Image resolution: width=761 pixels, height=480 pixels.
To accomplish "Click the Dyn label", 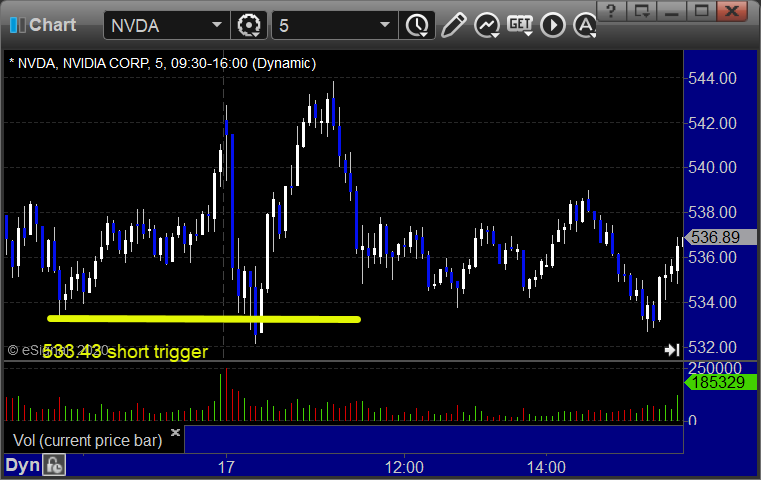I will tap(22, 465).
